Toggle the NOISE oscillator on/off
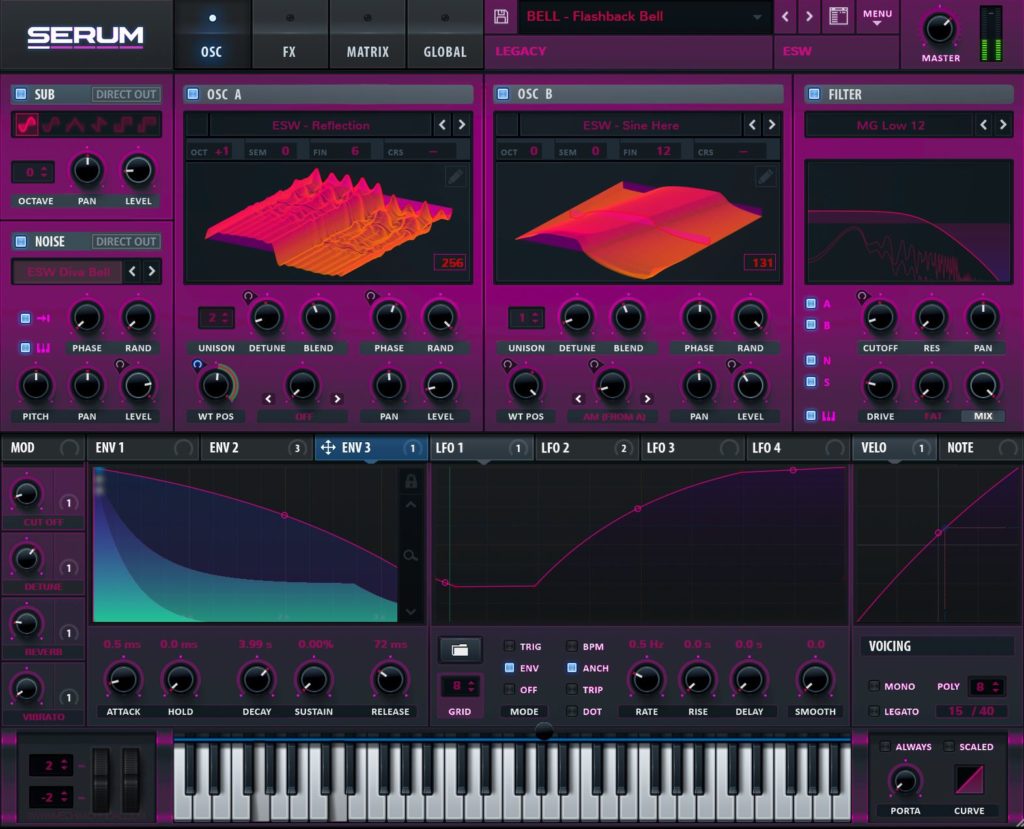Screen dimensions: 1024x829 coord(21,241)
